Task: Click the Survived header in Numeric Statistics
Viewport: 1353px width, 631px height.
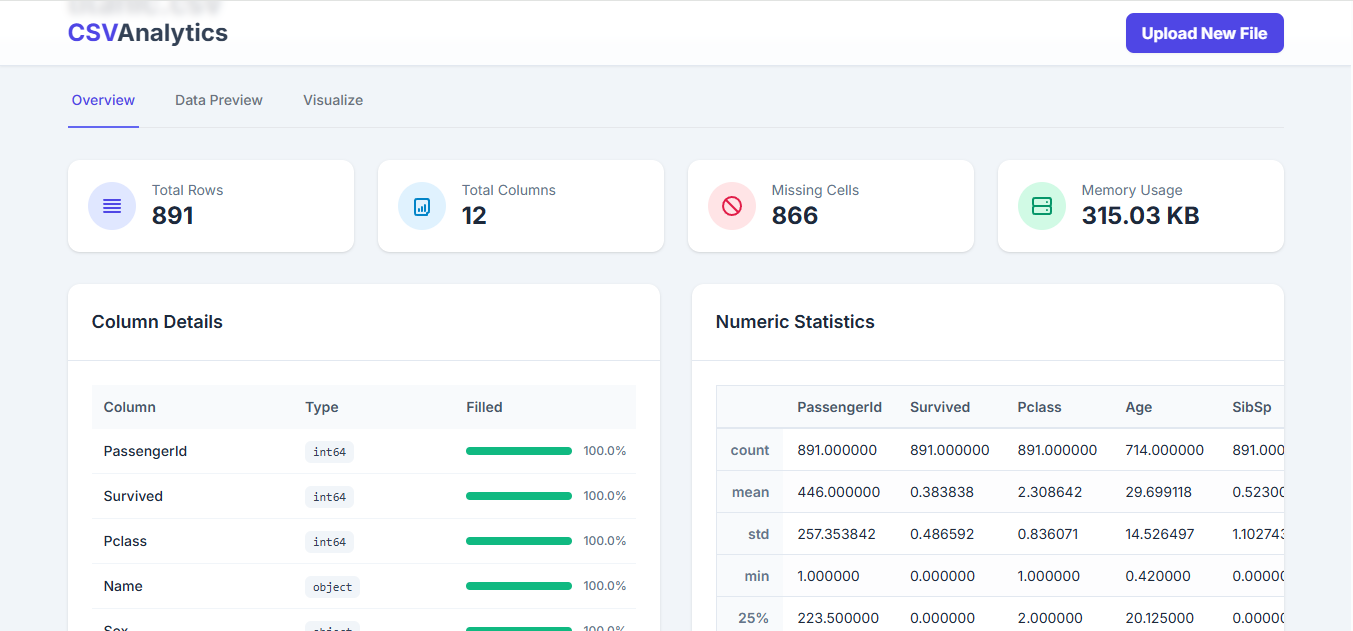Action: click(940, 407)
